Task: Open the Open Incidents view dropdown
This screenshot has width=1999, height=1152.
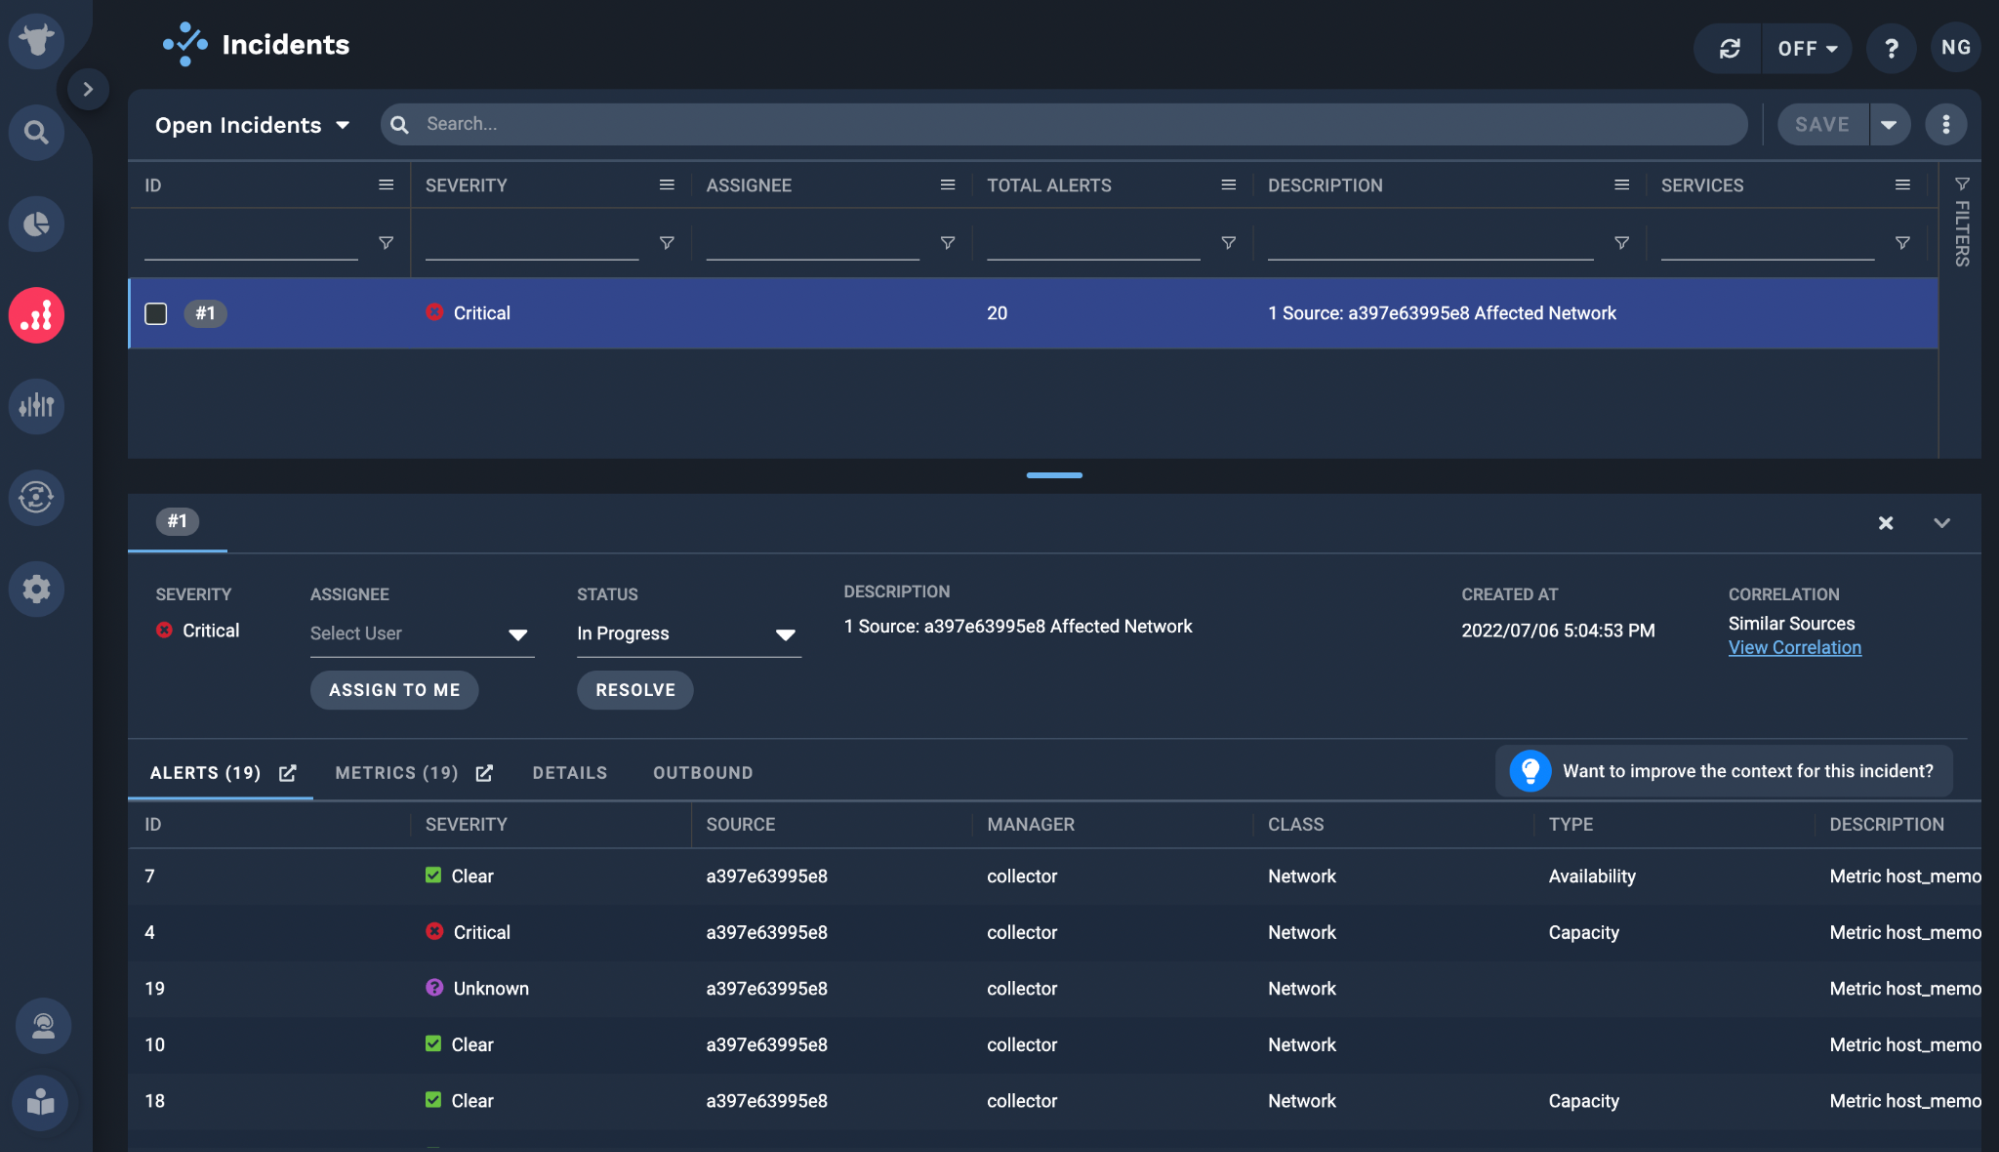Action: [251, 124]
